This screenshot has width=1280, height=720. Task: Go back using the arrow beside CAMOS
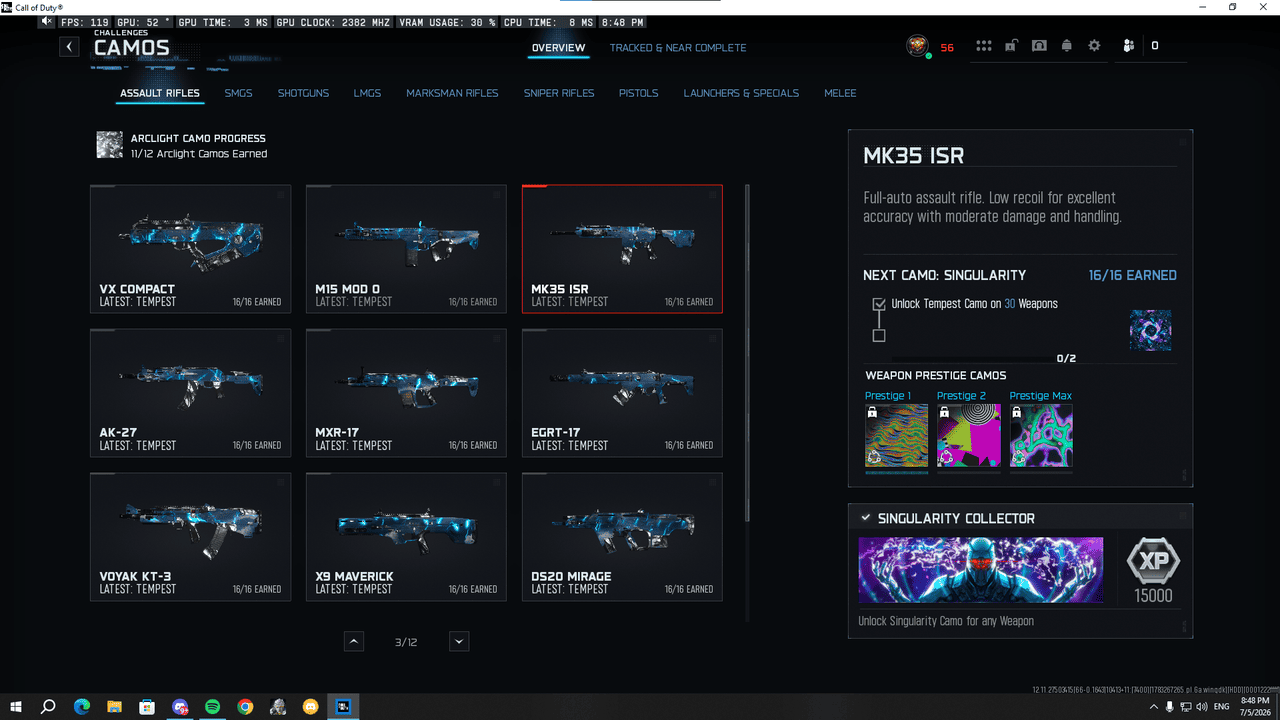pyautogui.click(x=69, y=46)
